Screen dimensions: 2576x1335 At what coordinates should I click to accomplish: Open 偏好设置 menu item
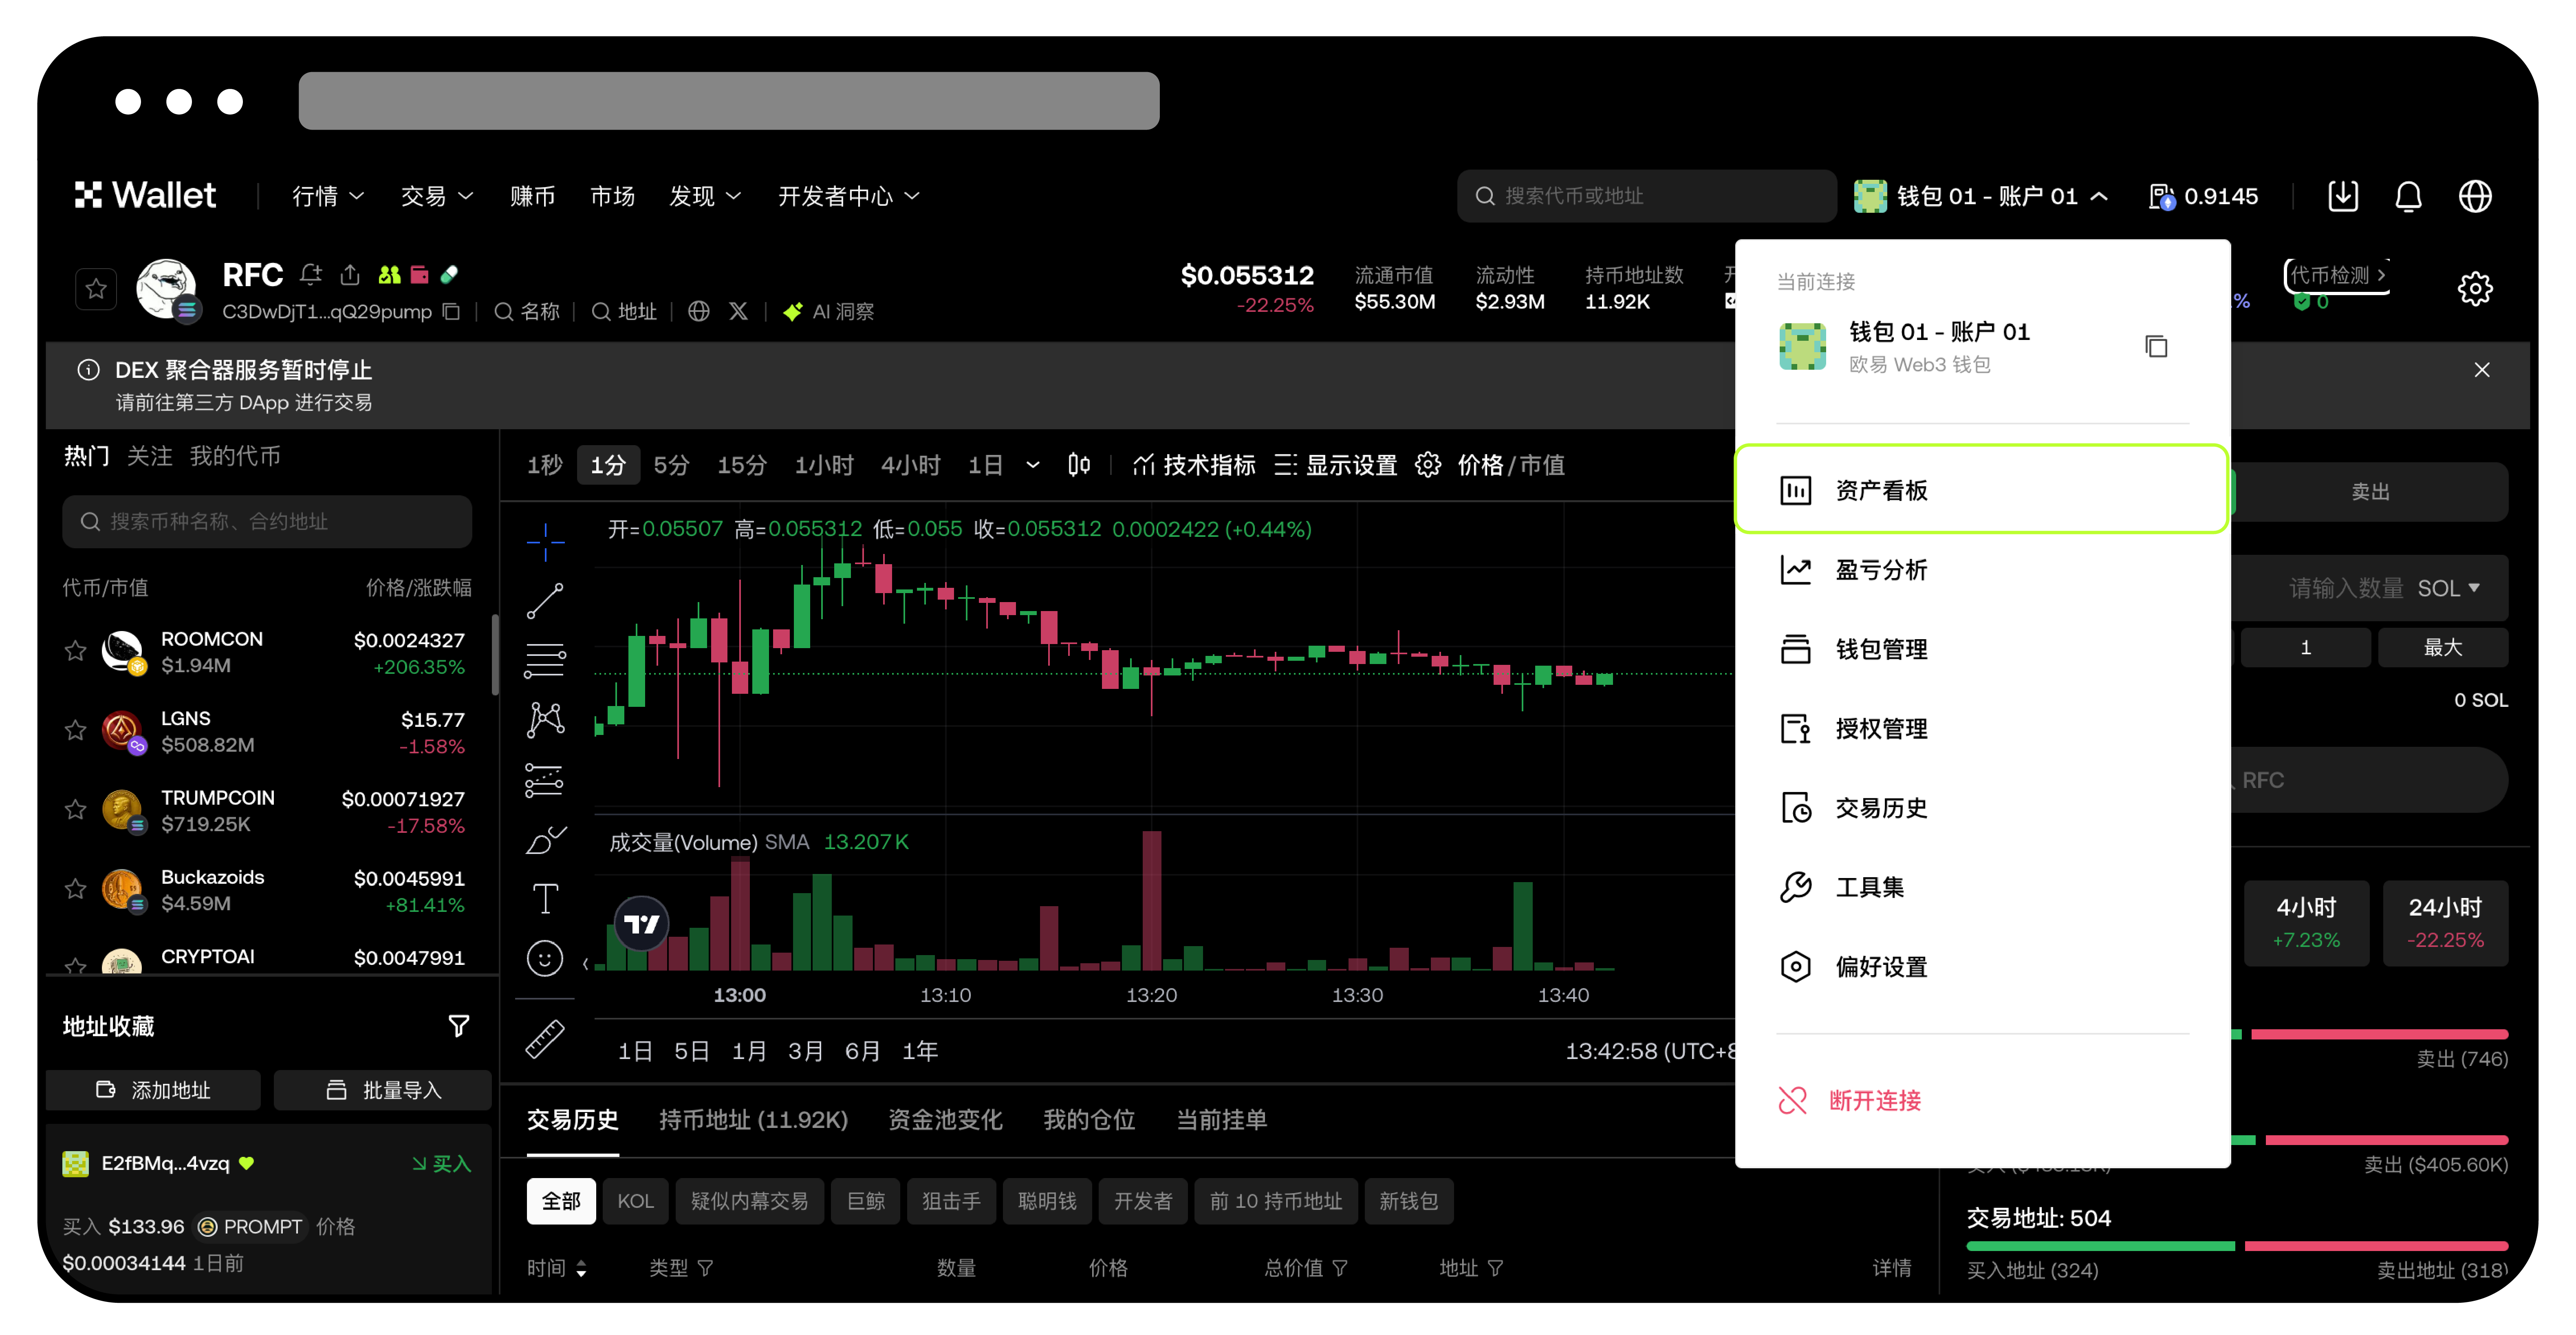coord(1981,967)
